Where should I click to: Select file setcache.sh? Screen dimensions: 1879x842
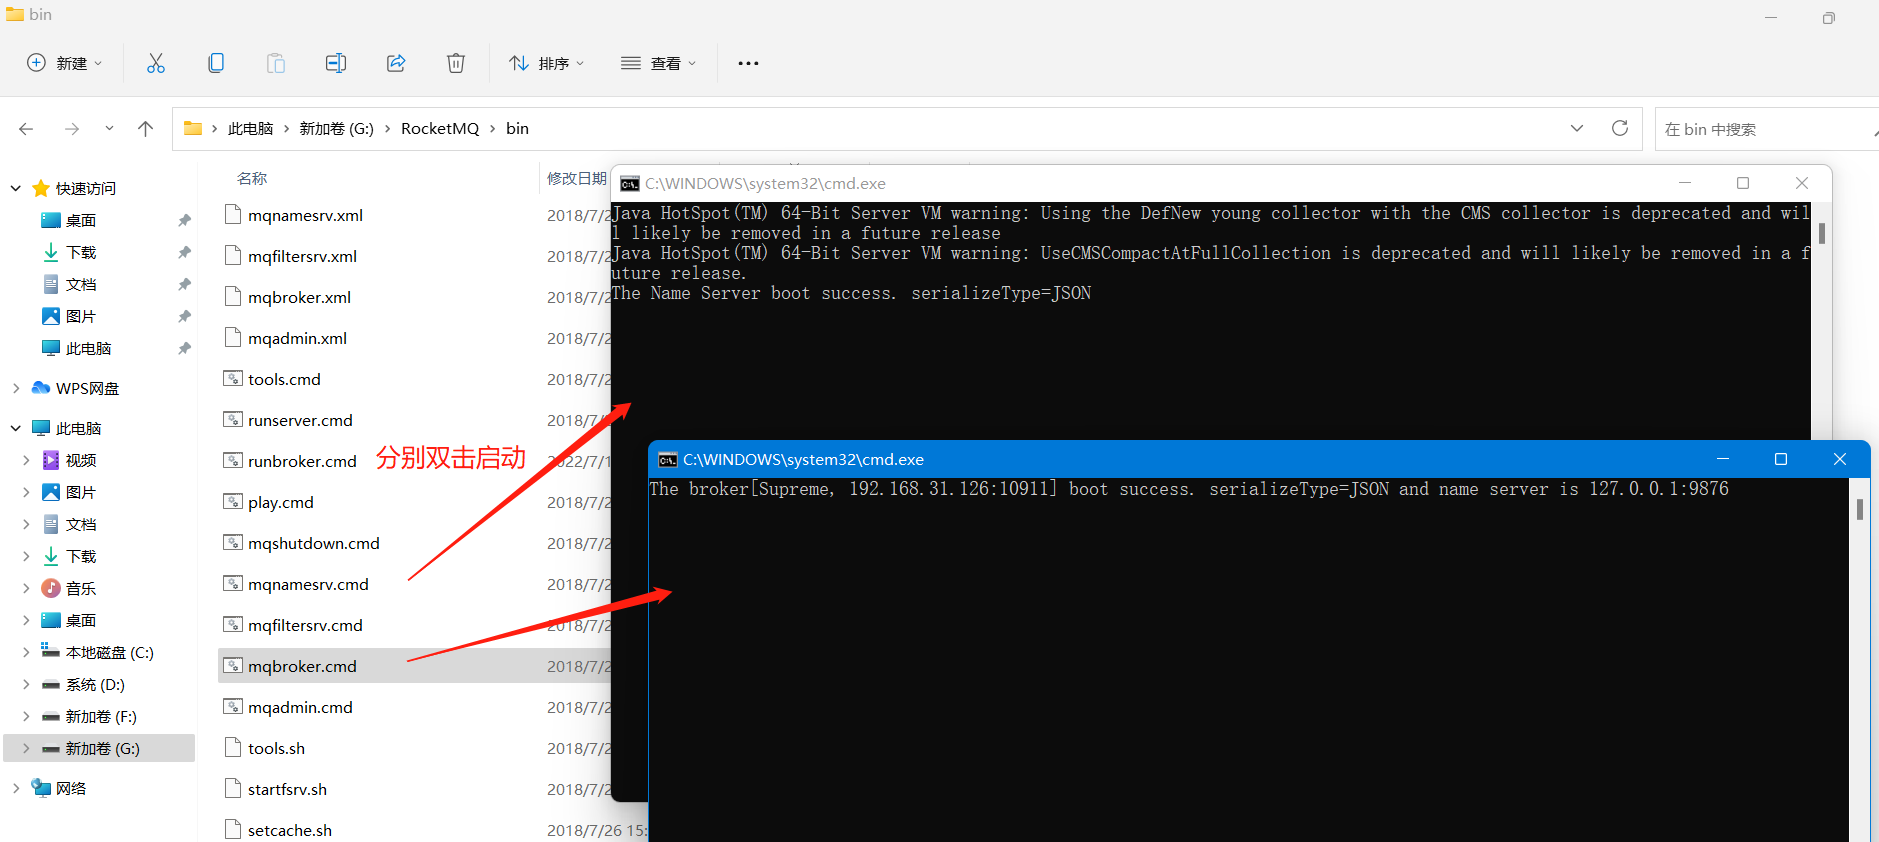(289, 830)
